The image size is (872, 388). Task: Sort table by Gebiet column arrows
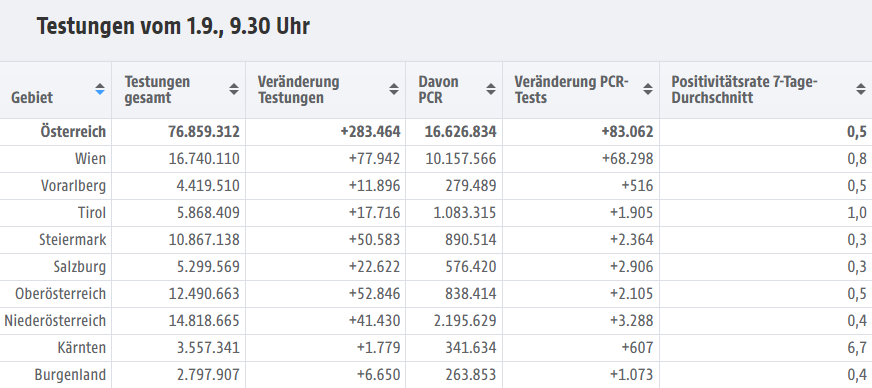[x=100, y=89]
